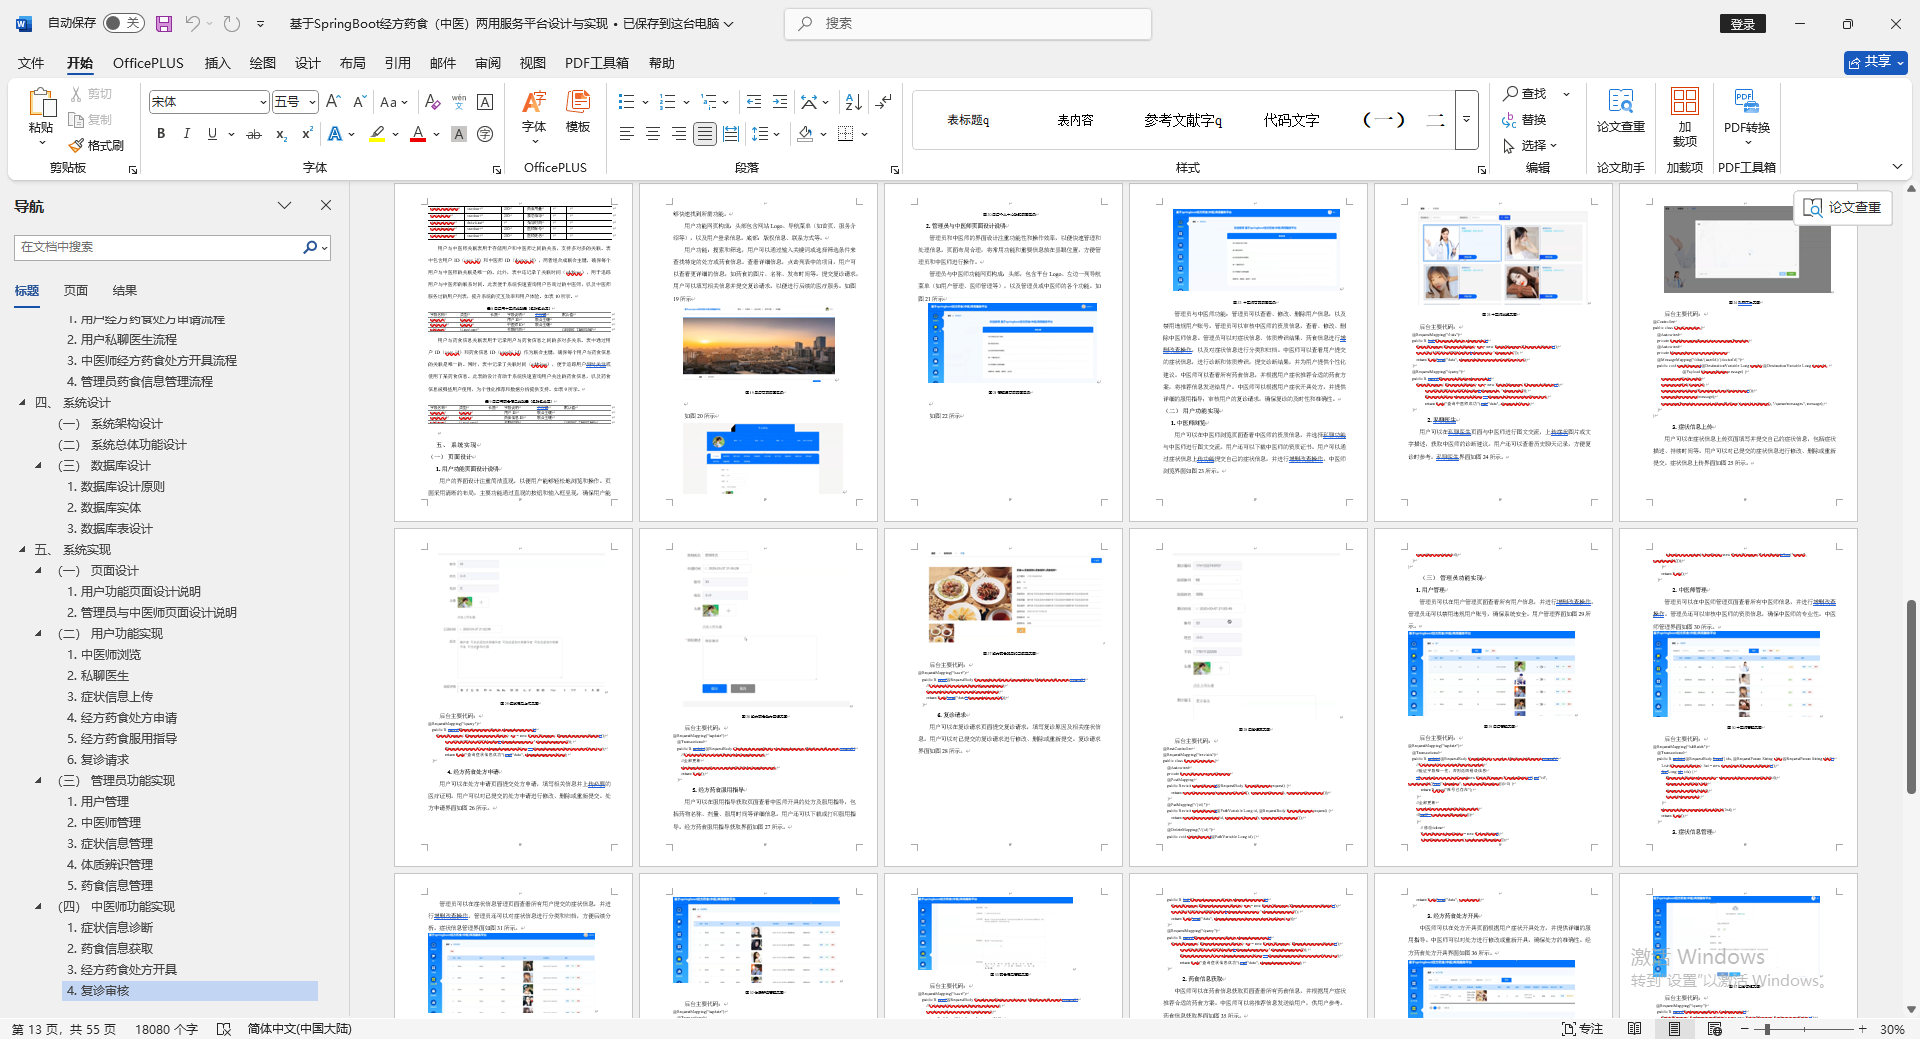Apply the character border icon
This screenshot has height=1039, width=1920.
point(485,102)
